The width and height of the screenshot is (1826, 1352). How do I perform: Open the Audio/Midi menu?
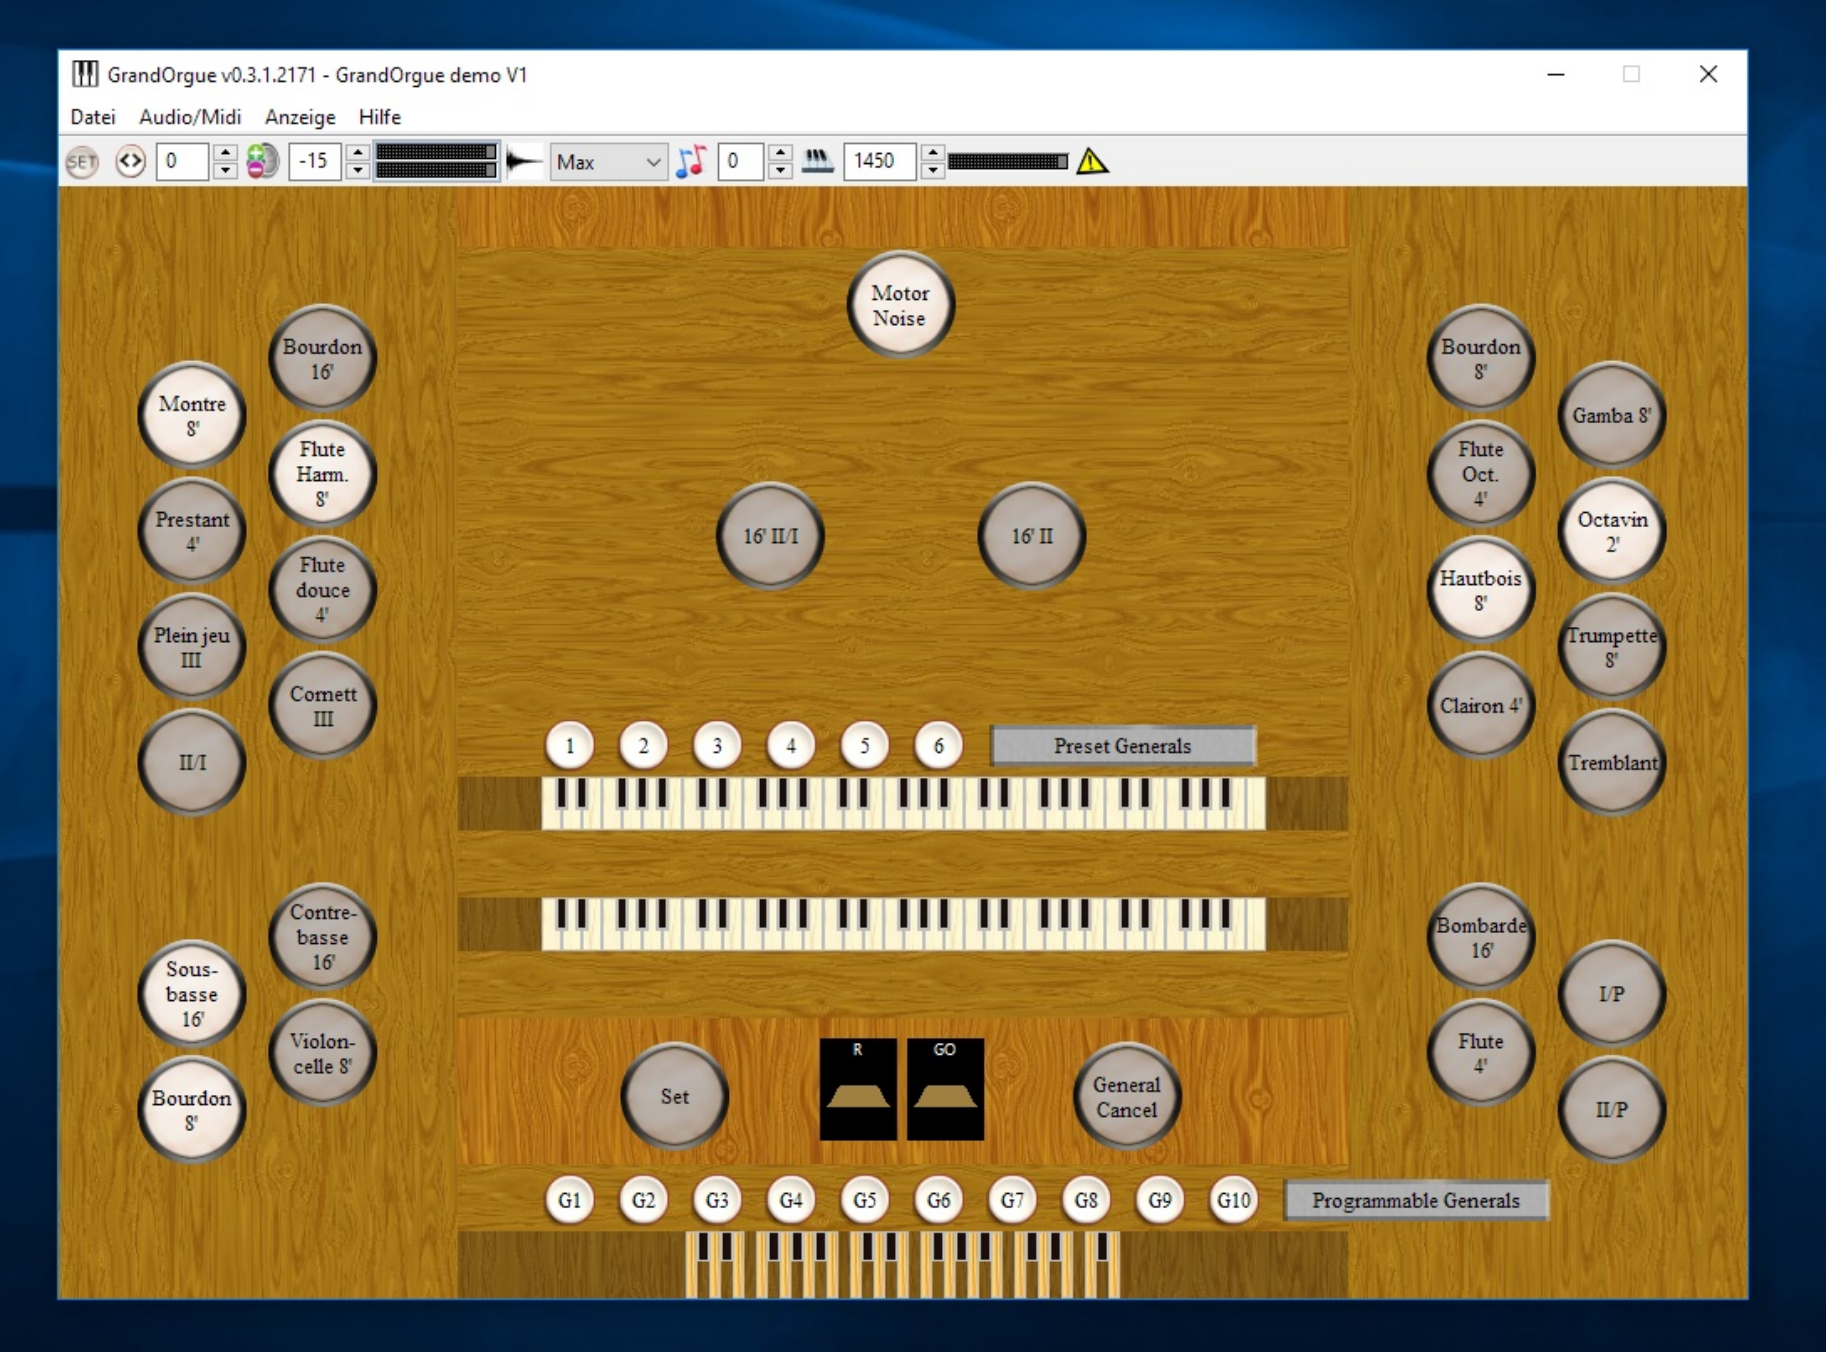(x=190, y=117)
